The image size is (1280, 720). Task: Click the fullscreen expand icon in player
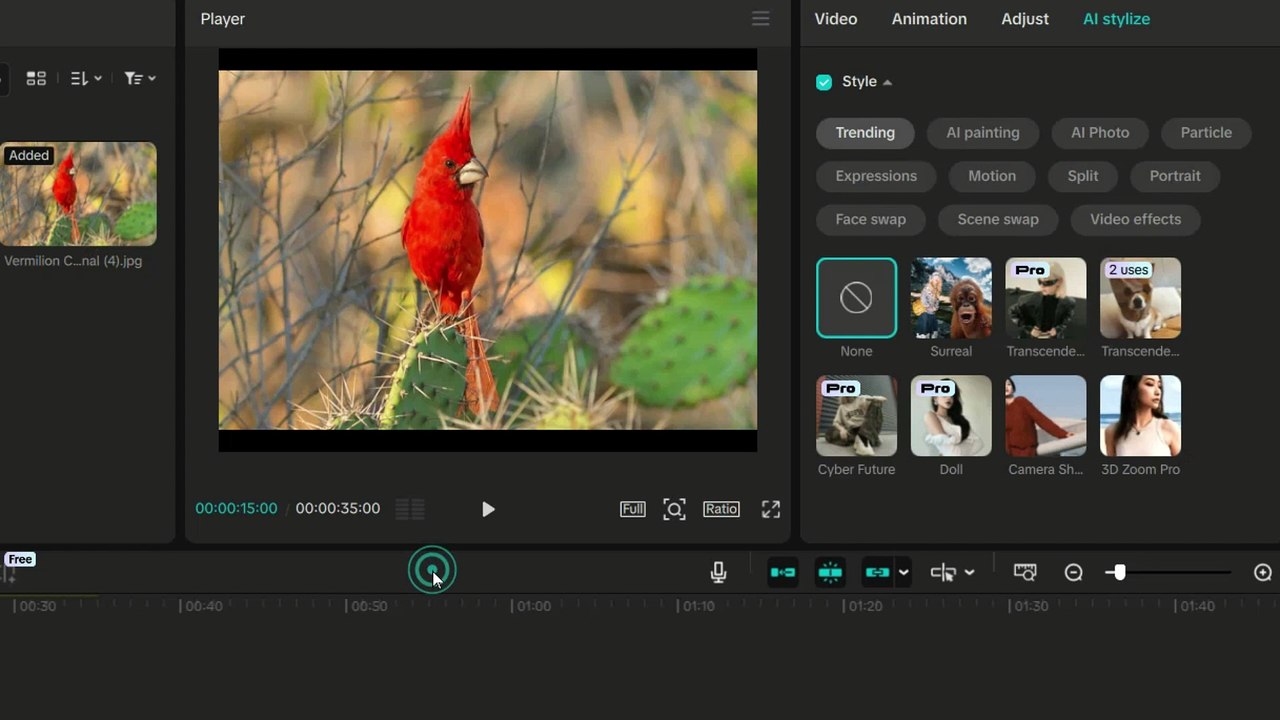click(770, 509)
